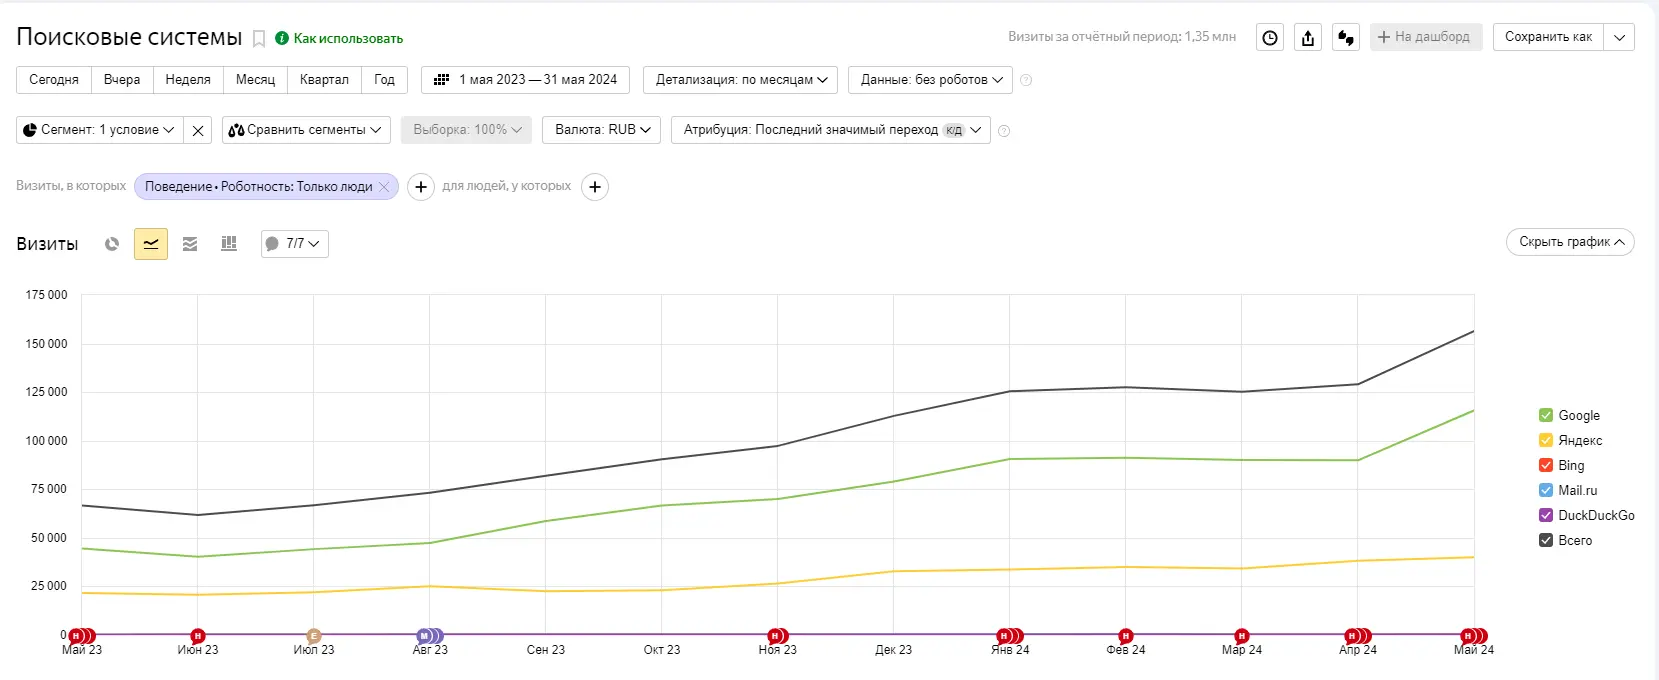This screenshot has height=680, width=1659.
Task: Toggle the Яндекс series checkbox
Action: coord(1546,440)
